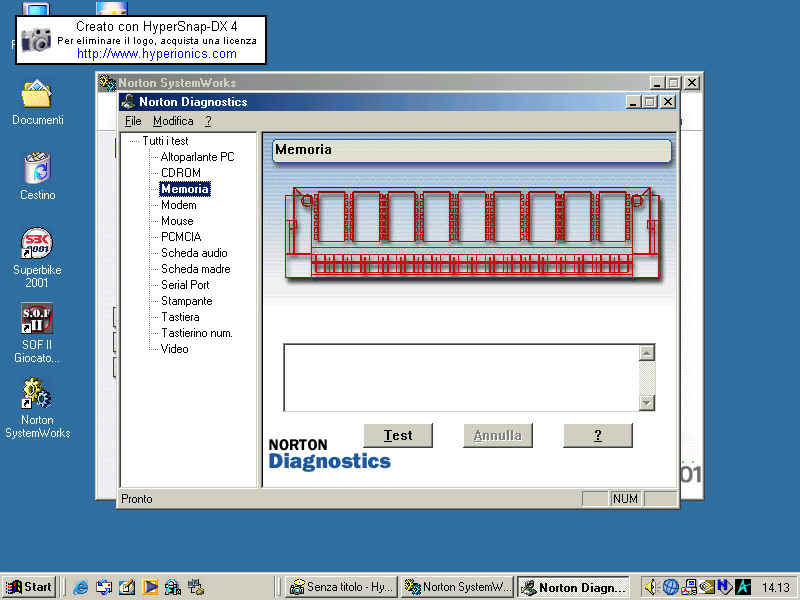Close the Norton Diagnostics window
The width and height of the screenshot is (800, 600).
(x=668, y=102)
